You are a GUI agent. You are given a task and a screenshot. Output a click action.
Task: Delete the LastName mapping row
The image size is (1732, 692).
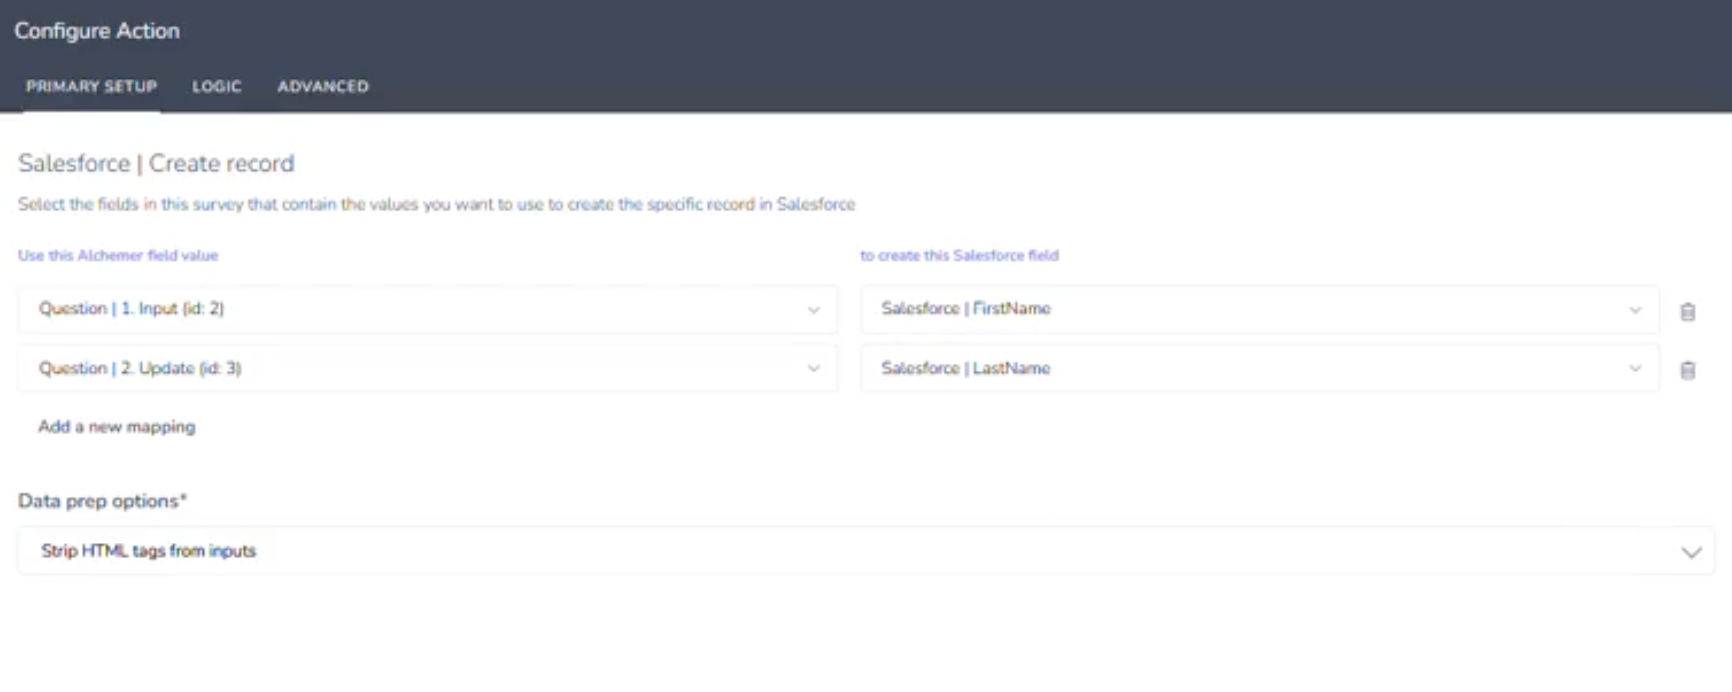point(1687,370)
